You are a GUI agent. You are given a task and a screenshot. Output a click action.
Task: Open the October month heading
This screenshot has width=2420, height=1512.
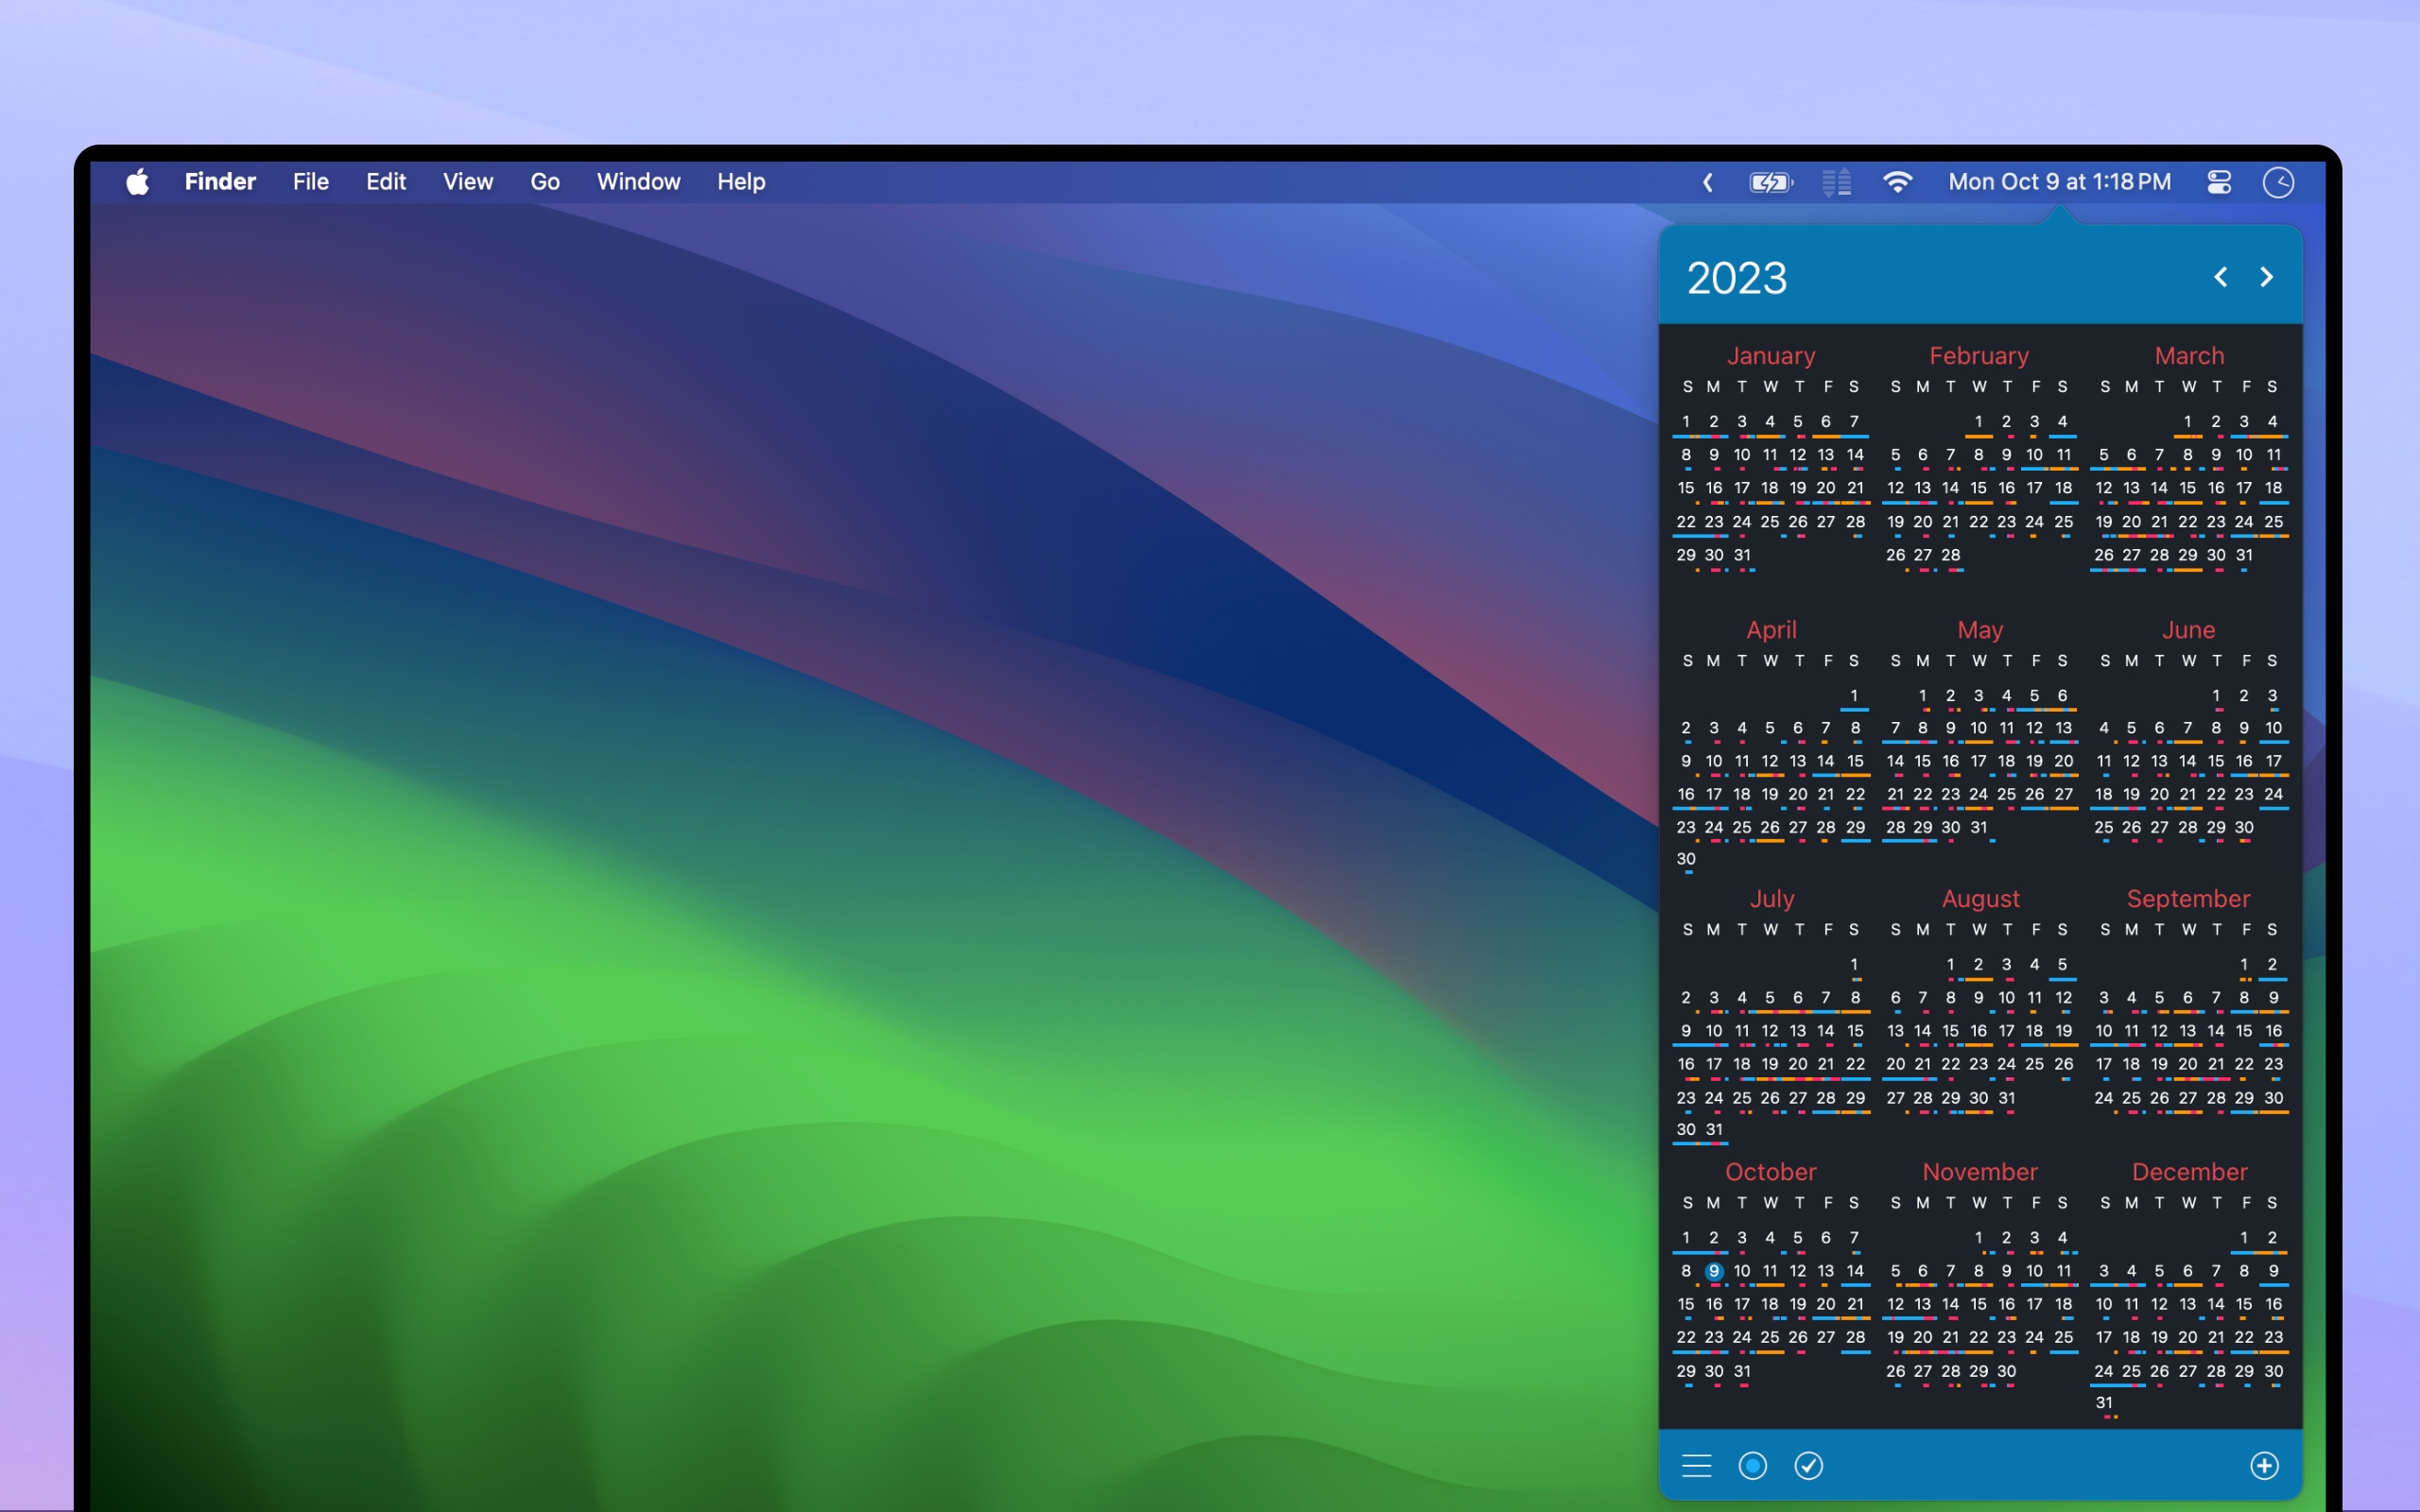coord(1770,1171)
